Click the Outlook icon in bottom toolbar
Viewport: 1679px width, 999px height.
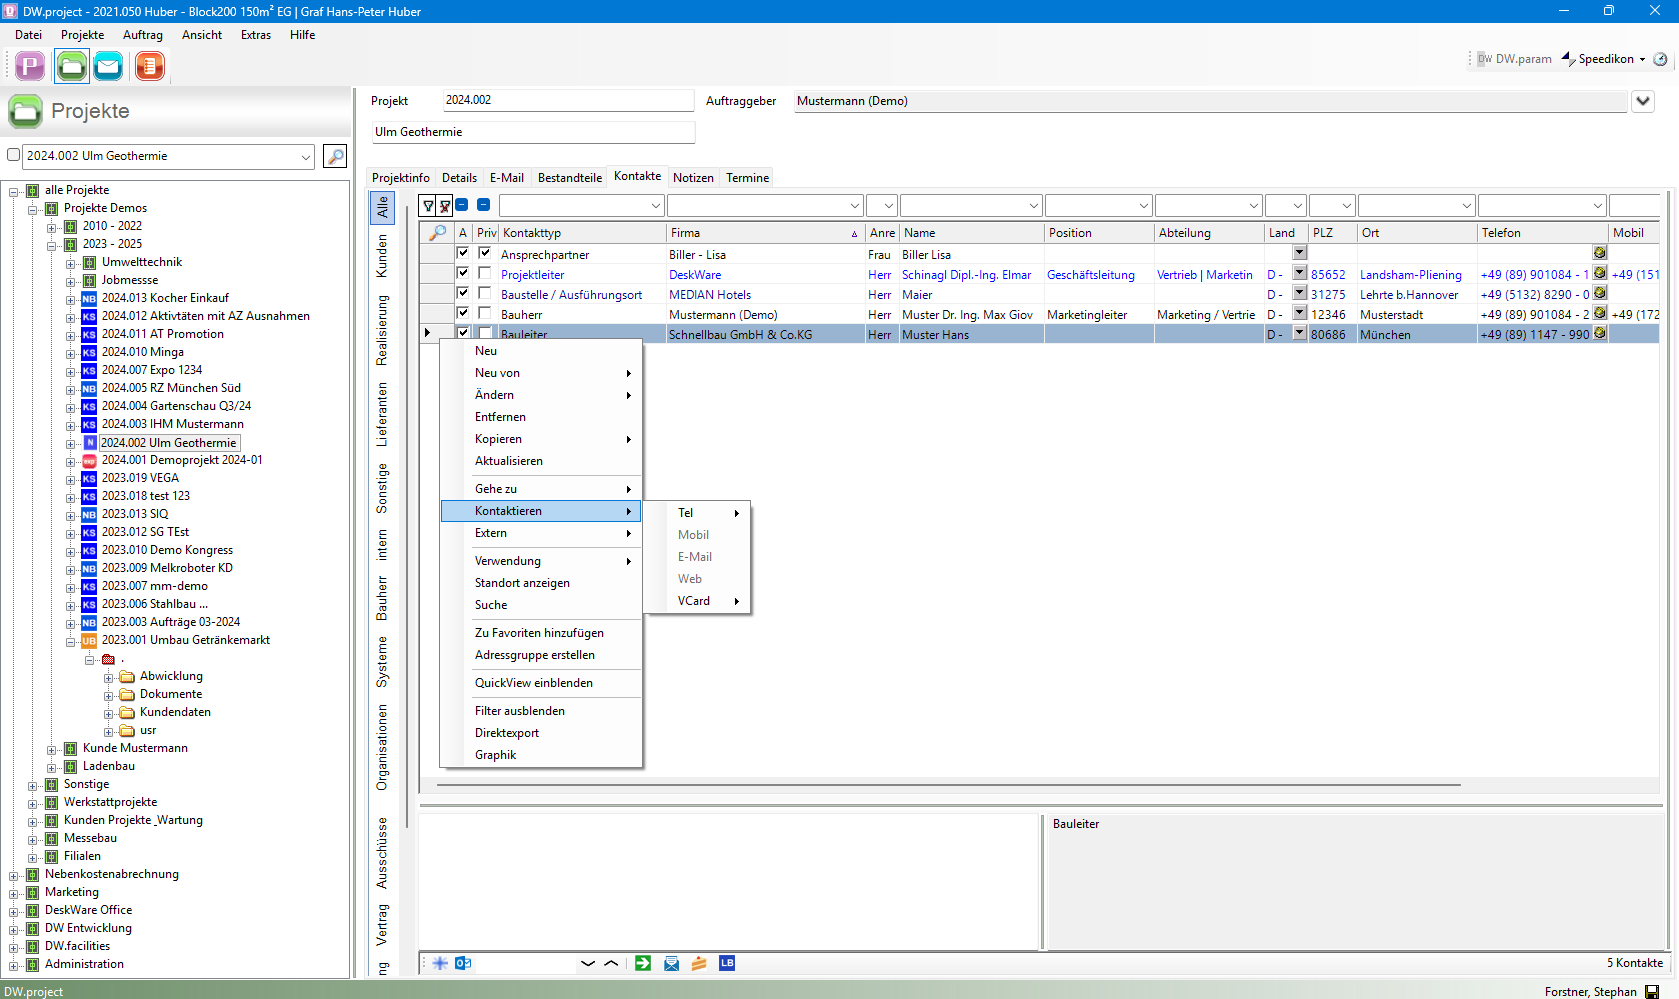463,963
